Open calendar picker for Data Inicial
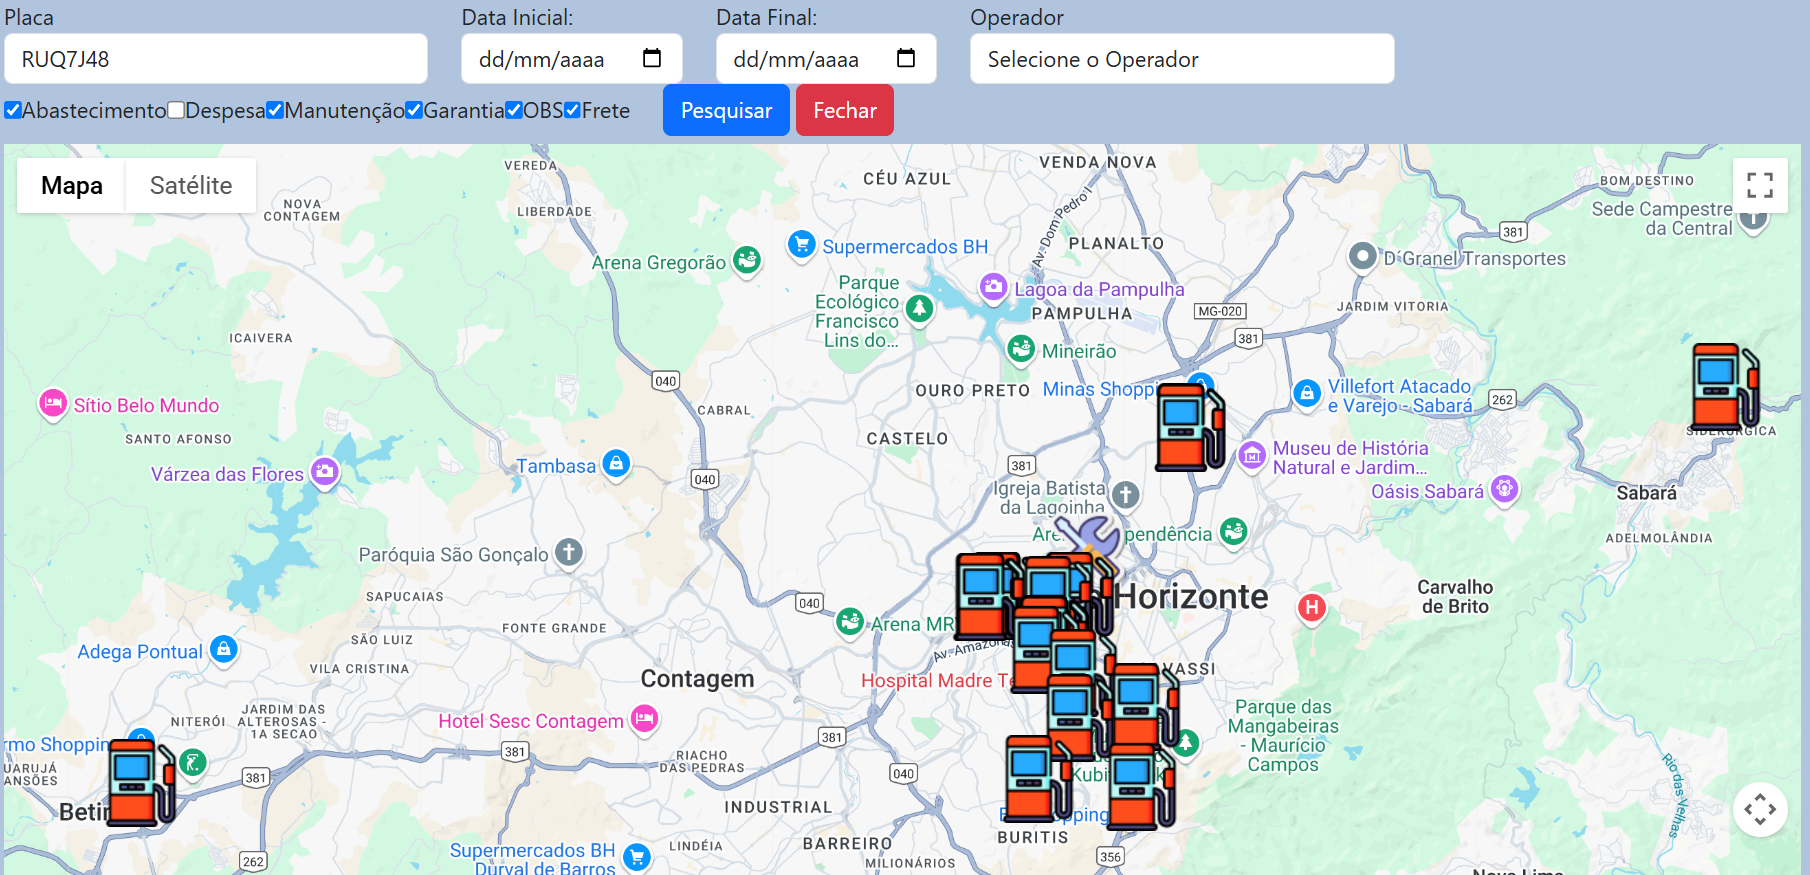Image resolution: width=1810 pixels, height=875 pixels. pos(652,58)
